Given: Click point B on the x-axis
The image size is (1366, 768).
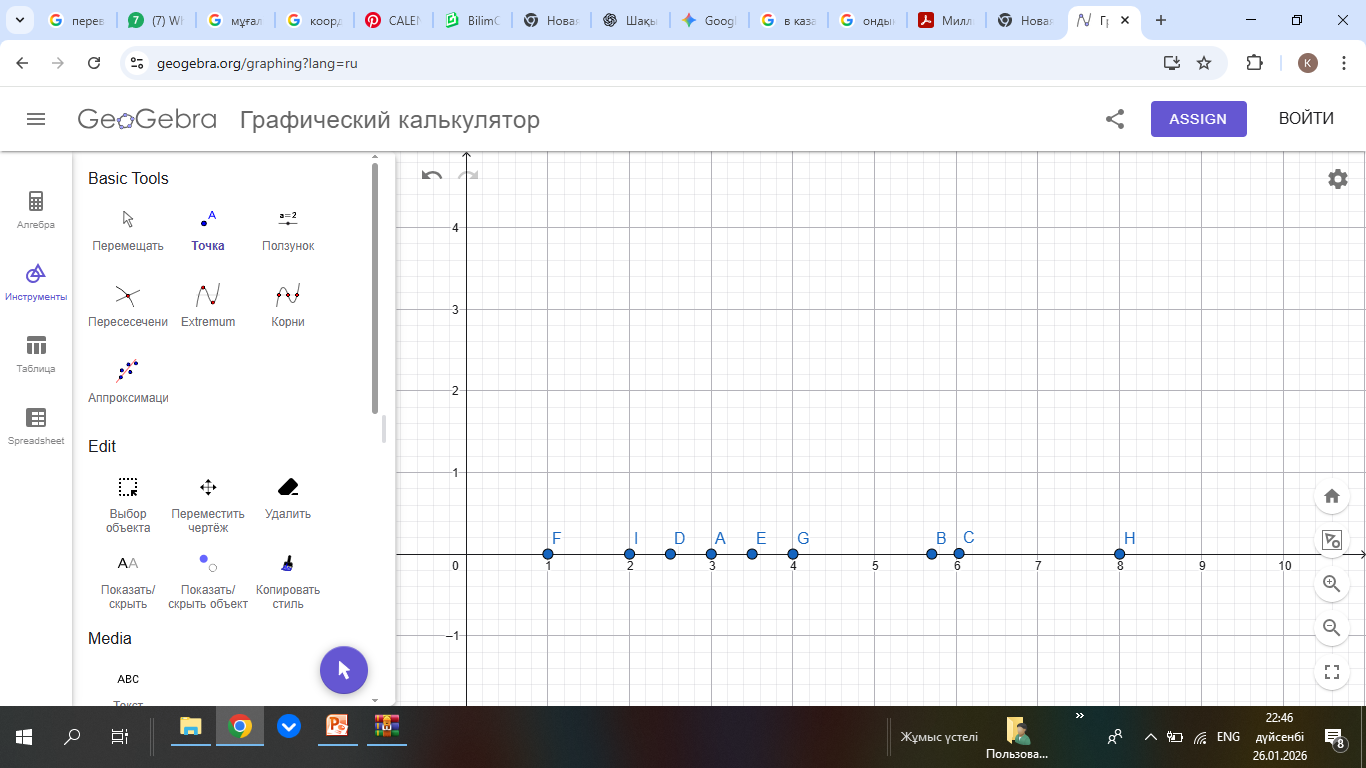Looking at the screenshot, I should point(932,554).
